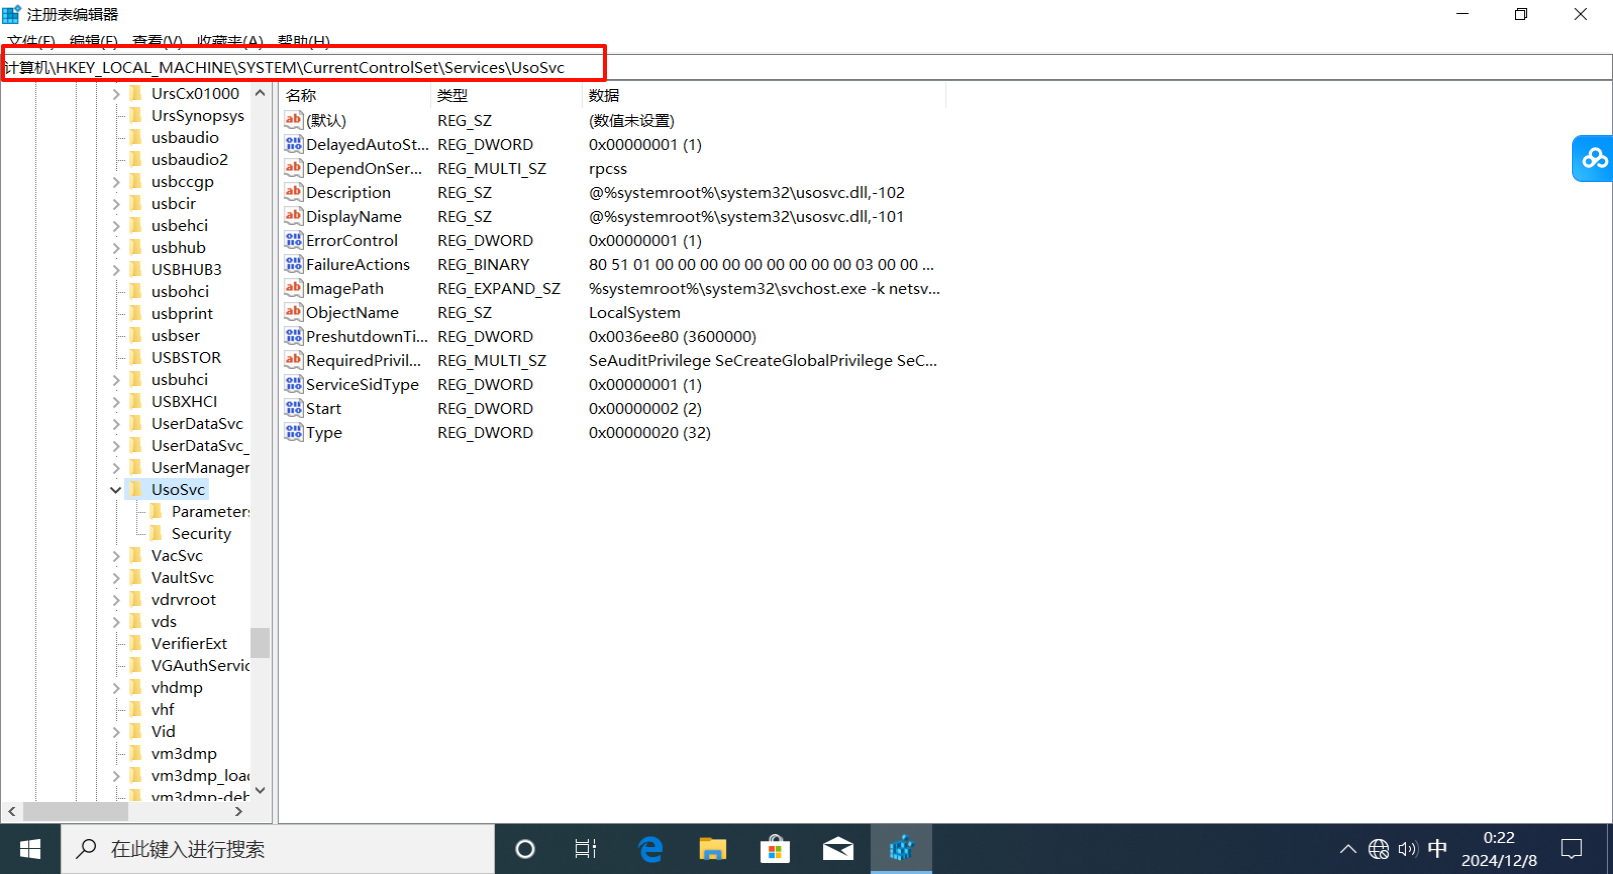Select the UsoSvc tree key
1613x874 pixels.
point(178,489)
